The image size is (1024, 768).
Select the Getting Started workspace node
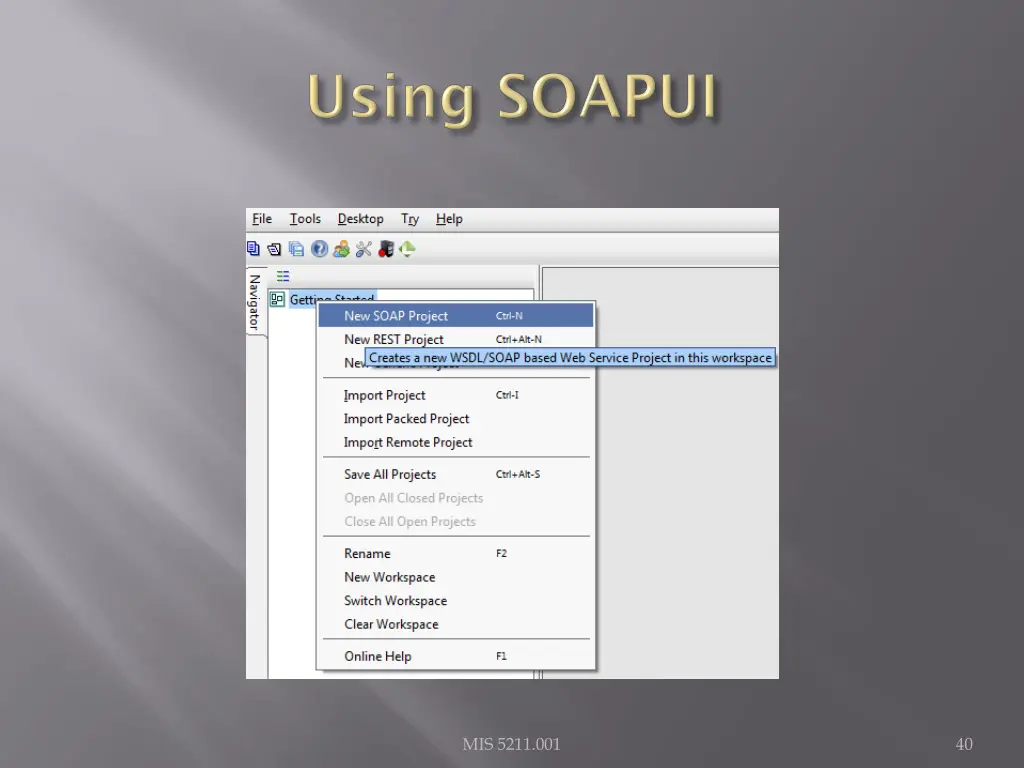tap(332, 299)
